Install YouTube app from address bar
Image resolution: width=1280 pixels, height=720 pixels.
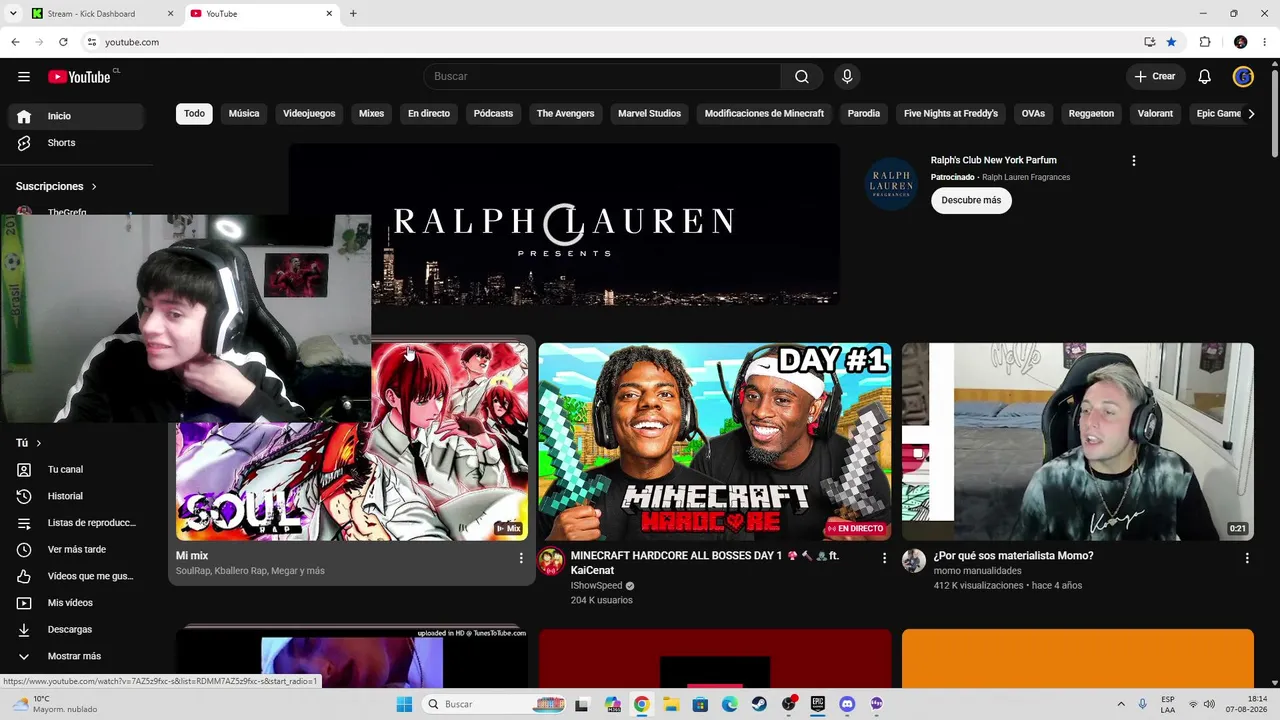coord(1150,42)
